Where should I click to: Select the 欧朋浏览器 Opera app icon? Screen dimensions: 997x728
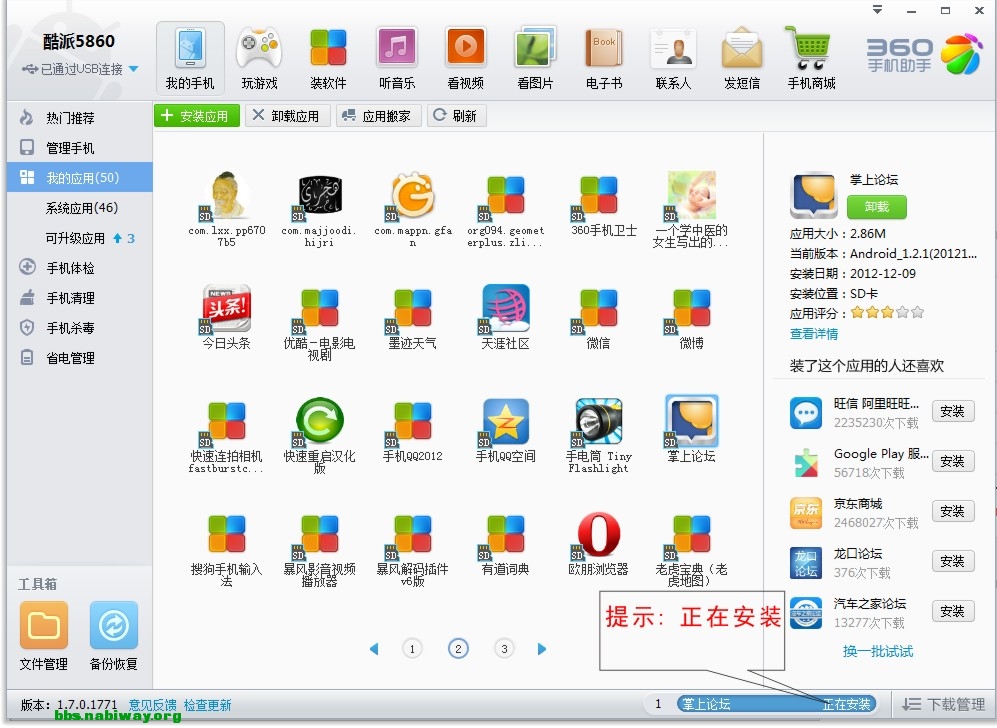[x=598, y=536]
